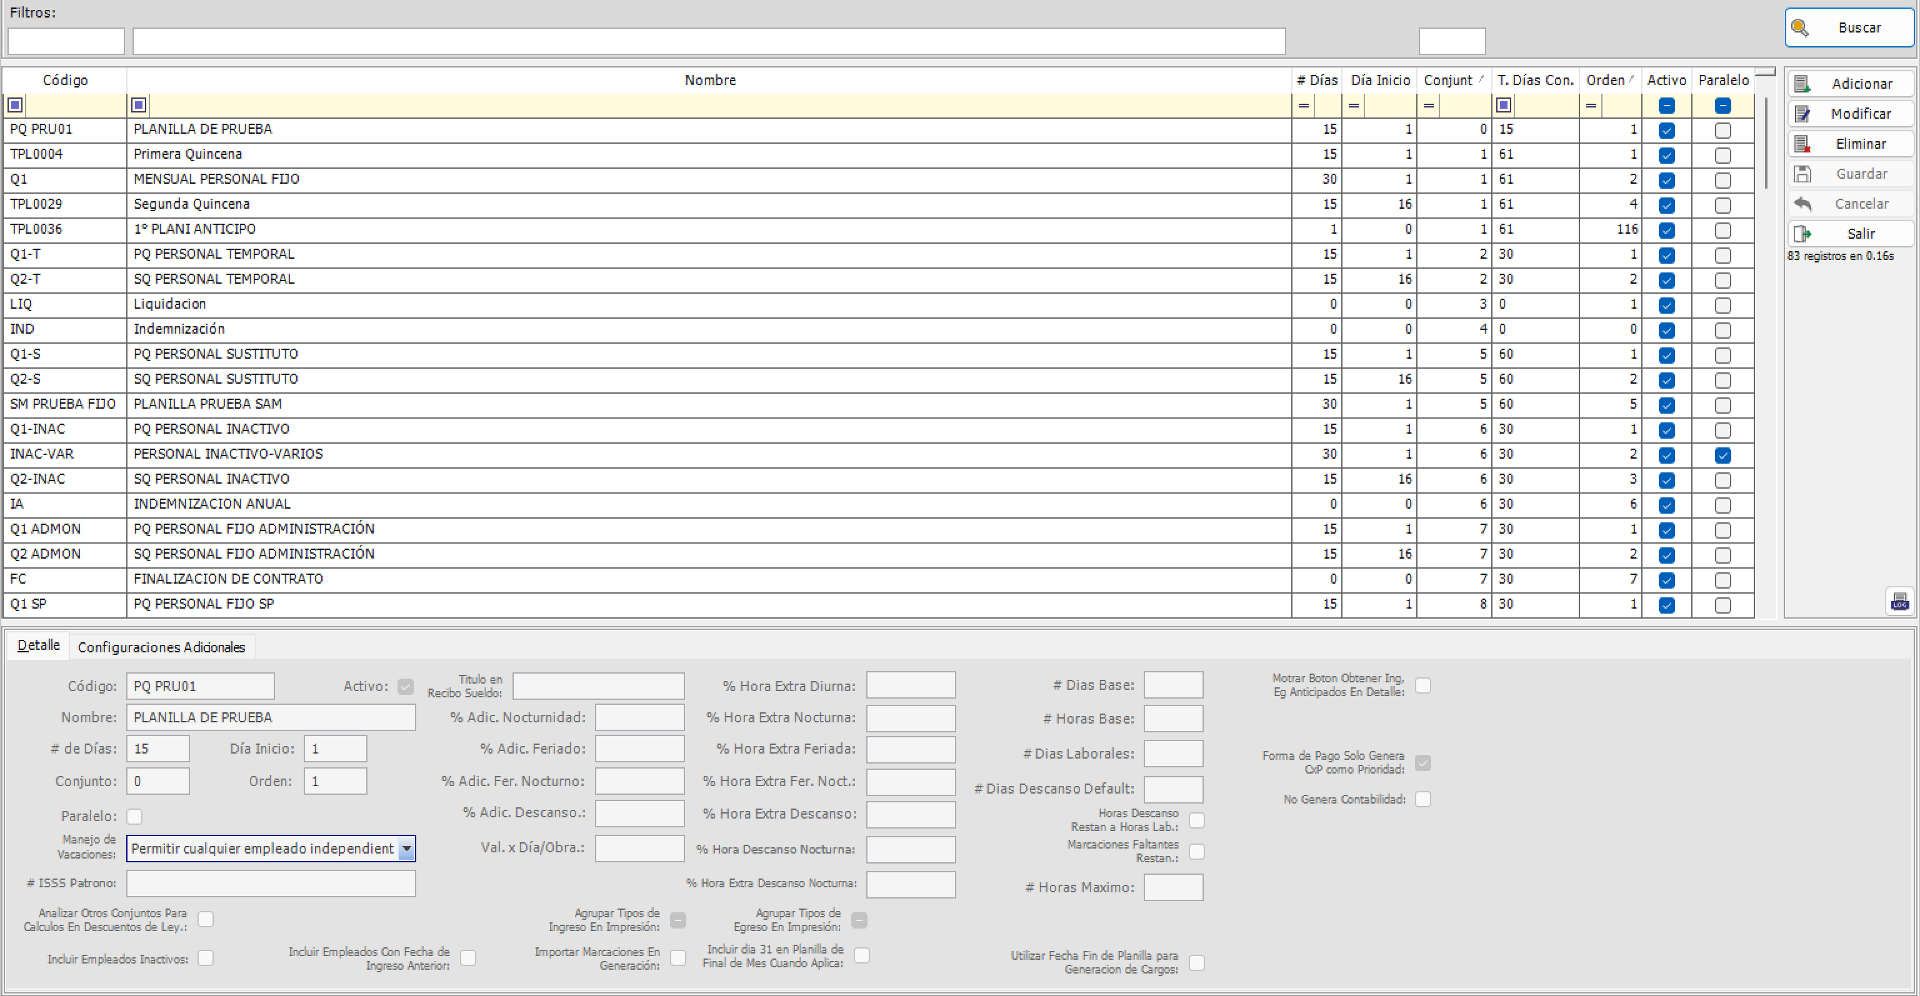Viewport: 1920px width, 996px height.
Task: Switch to Configuraciones Adicionales tab
Action: click(x=161, y=647)
